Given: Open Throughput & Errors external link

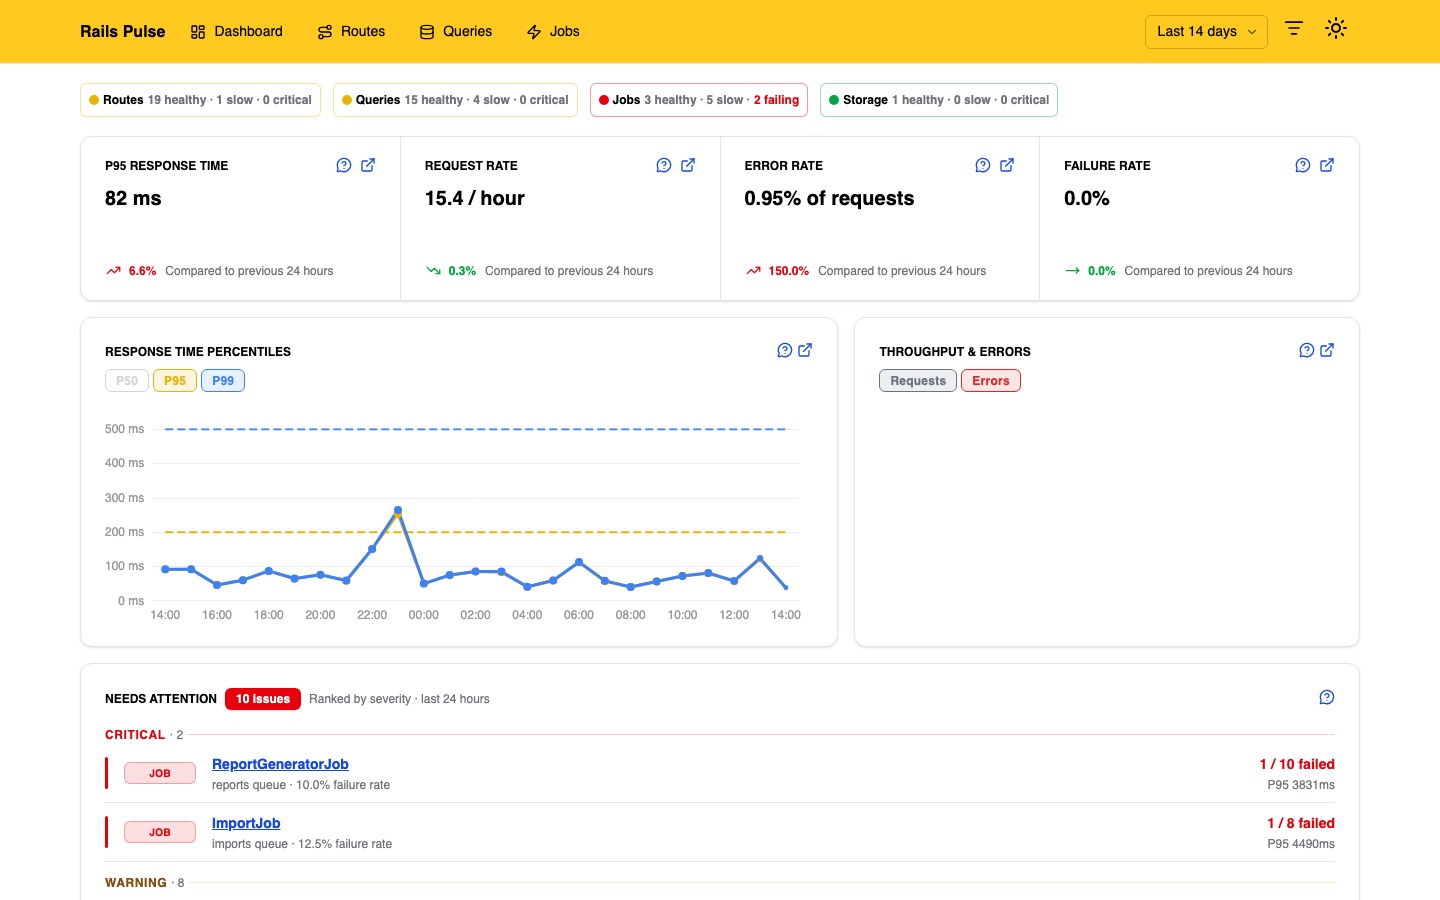Looking at the screenshot, I should (1327, 350).
